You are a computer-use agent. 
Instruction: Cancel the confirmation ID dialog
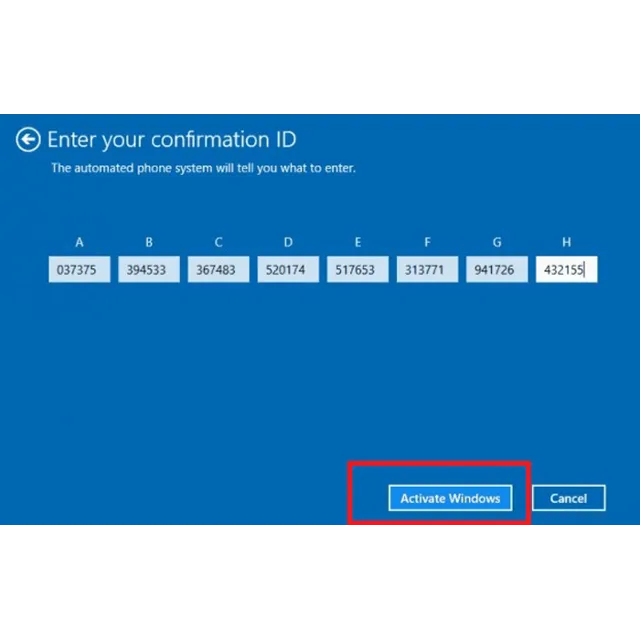(569, 498)
